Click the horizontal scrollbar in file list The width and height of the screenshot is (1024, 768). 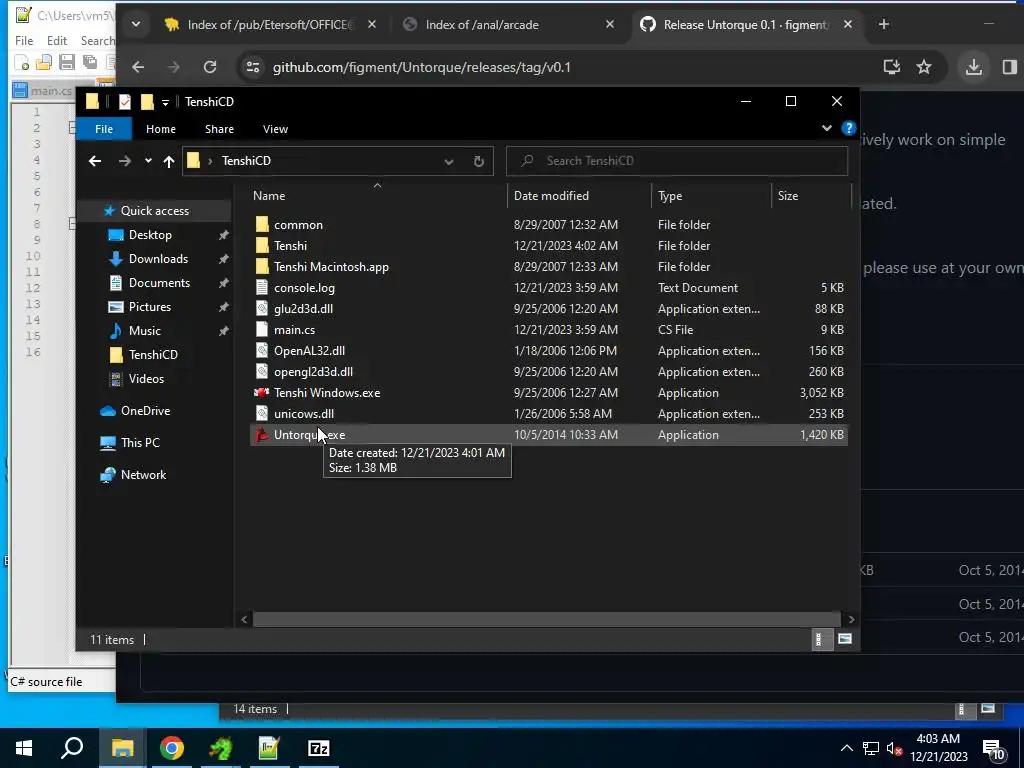(547, 619)
